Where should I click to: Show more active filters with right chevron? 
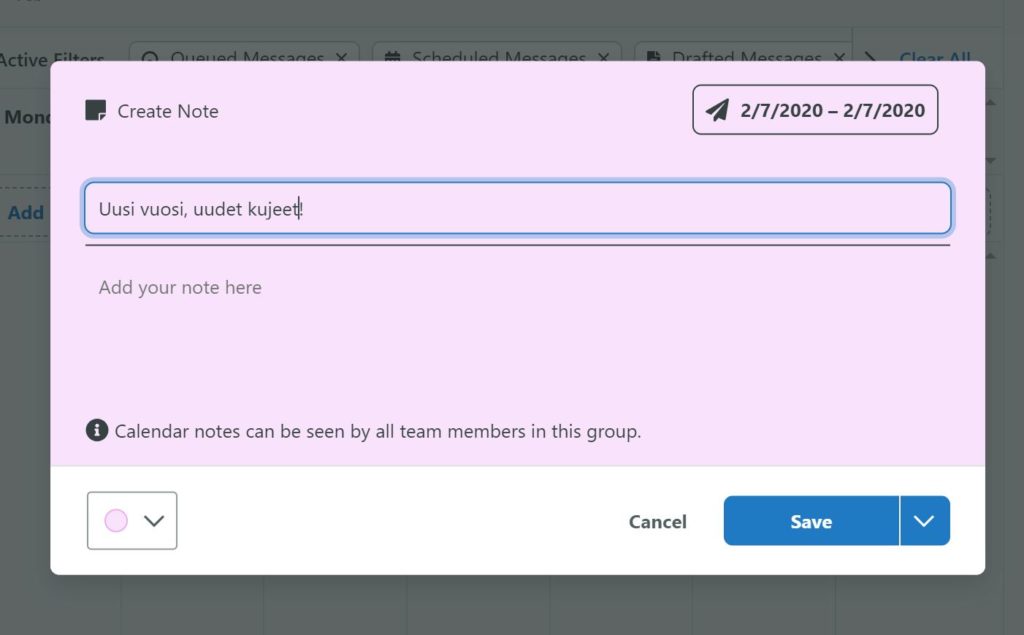(870, 57)
